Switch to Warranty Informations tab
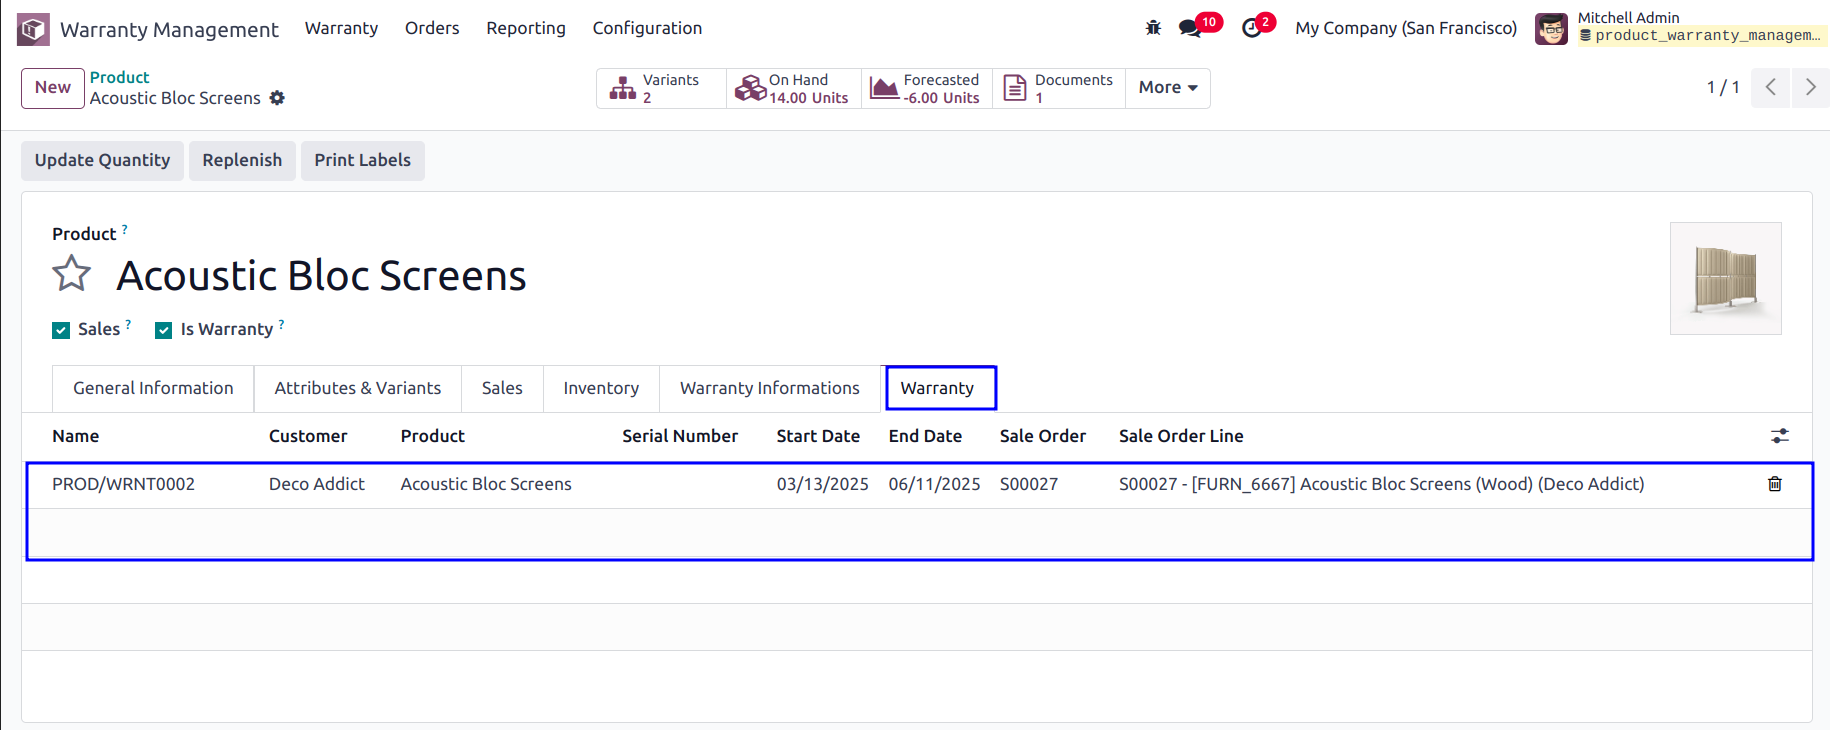 click(770, 388)
